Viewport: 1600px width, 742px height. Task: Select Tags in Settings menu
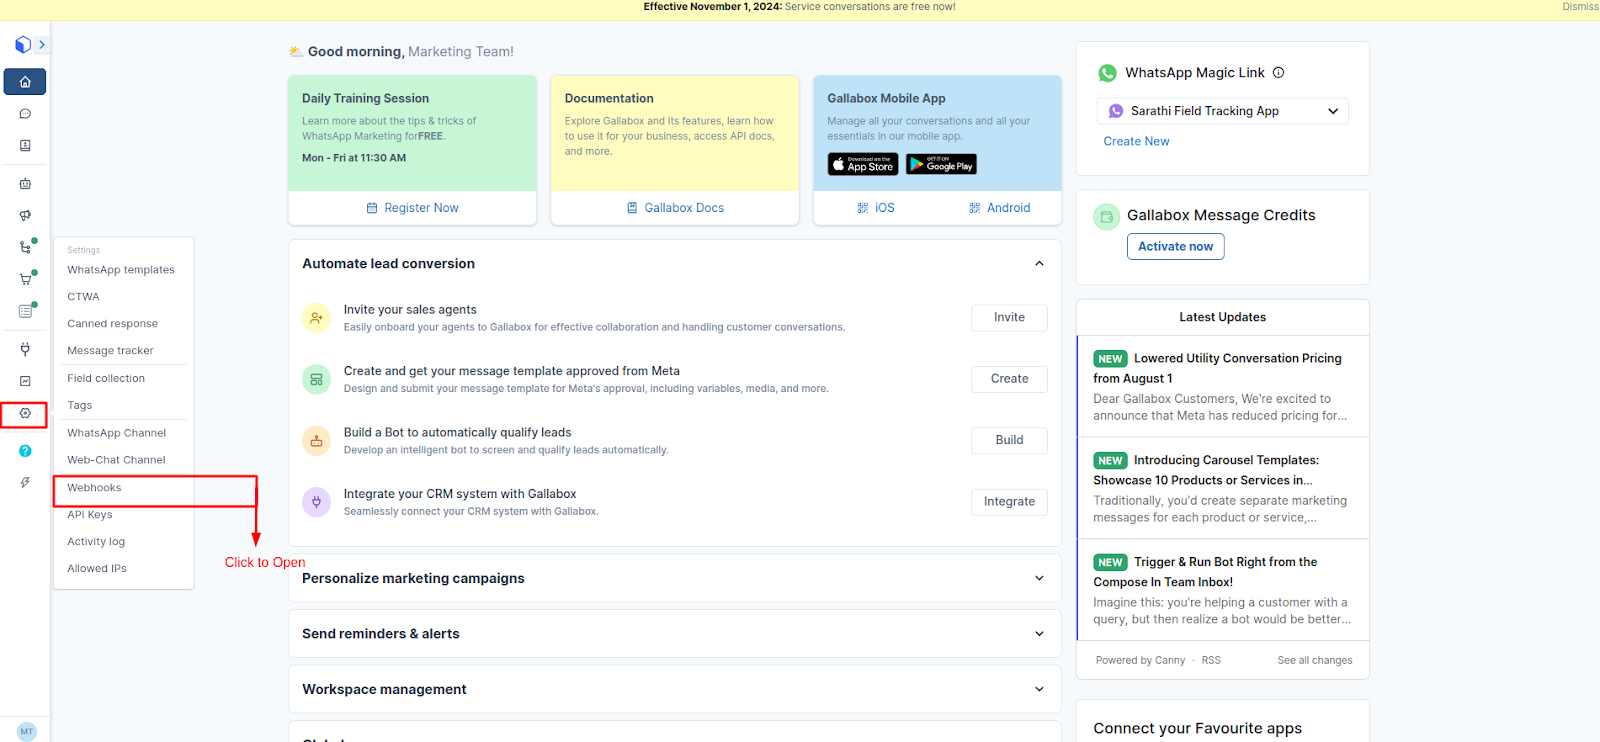pyautogui.click(x=79, y=406)
